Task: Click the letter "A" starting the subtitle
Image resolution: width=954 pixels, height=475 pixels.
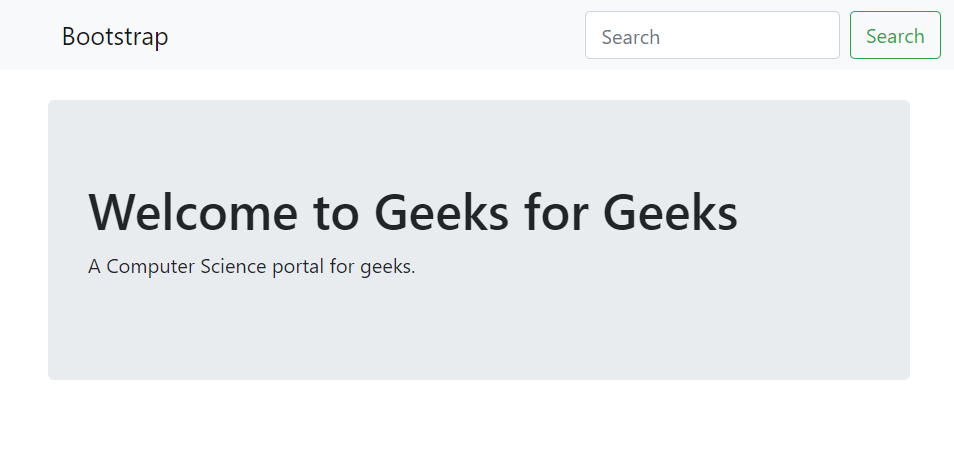Action: point(94,267)
